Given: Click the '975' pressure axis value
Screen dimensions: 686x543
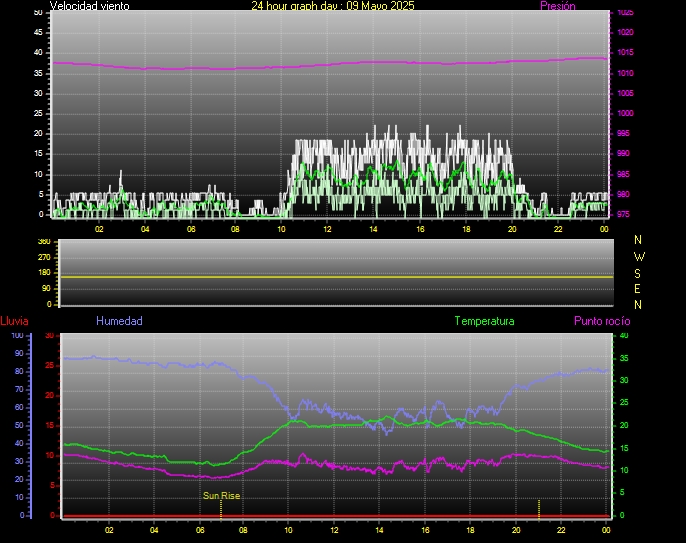Looking at the screenshot, I should pos(623,214).
